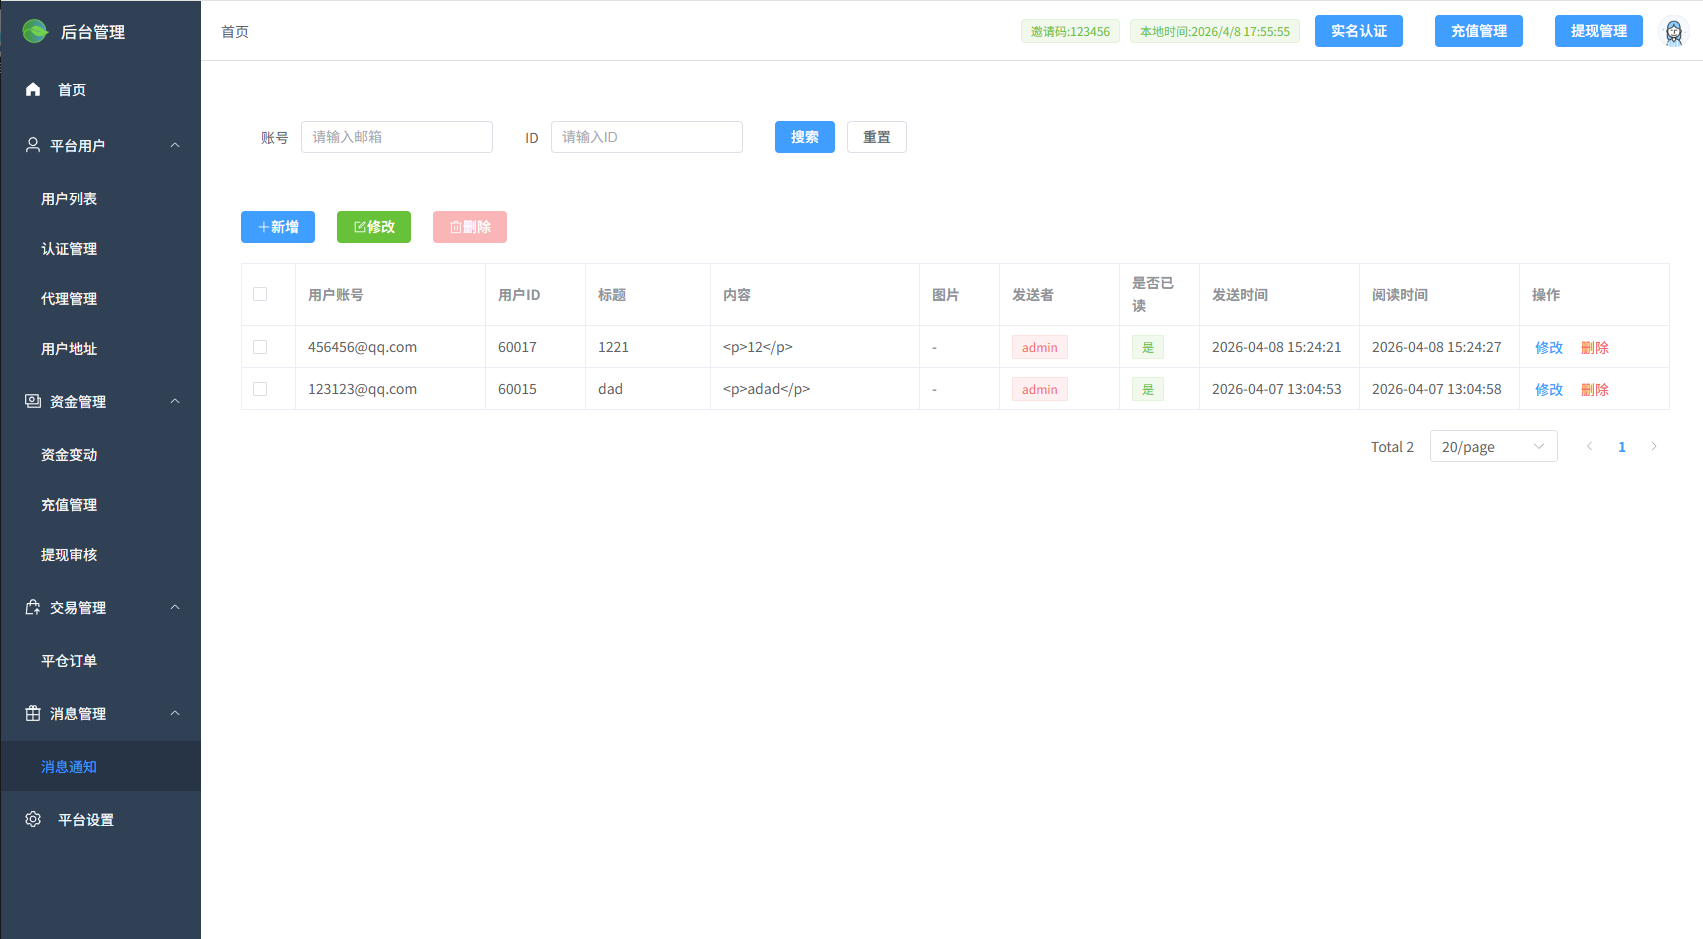Open 用户列表 in the sidebar
1703x939 pixels.
tap(69, 199)
